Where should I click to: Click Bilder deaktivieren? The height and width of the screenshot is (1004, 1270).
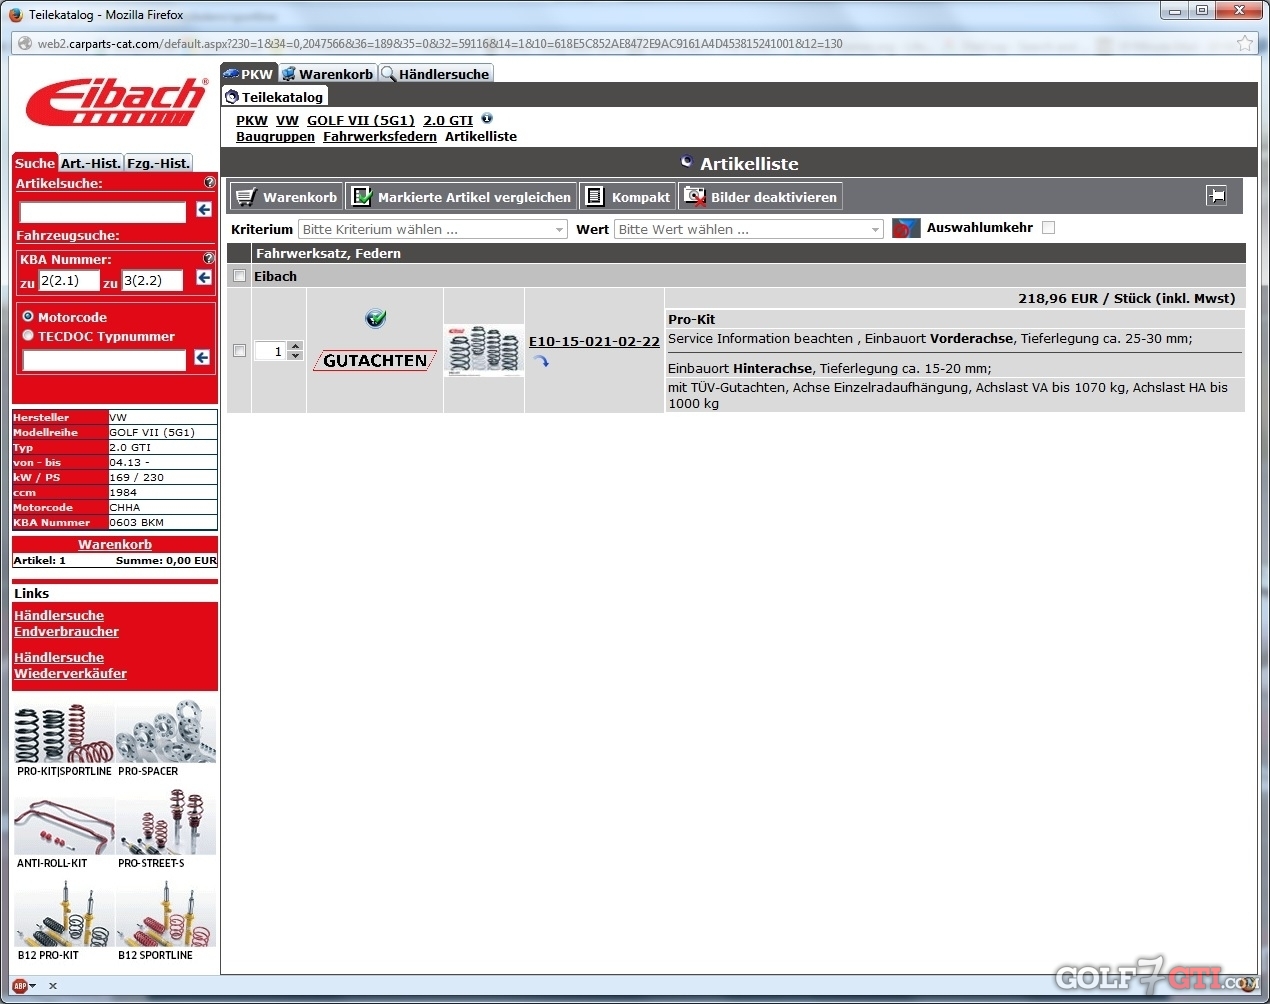click(x=760, y=197)
